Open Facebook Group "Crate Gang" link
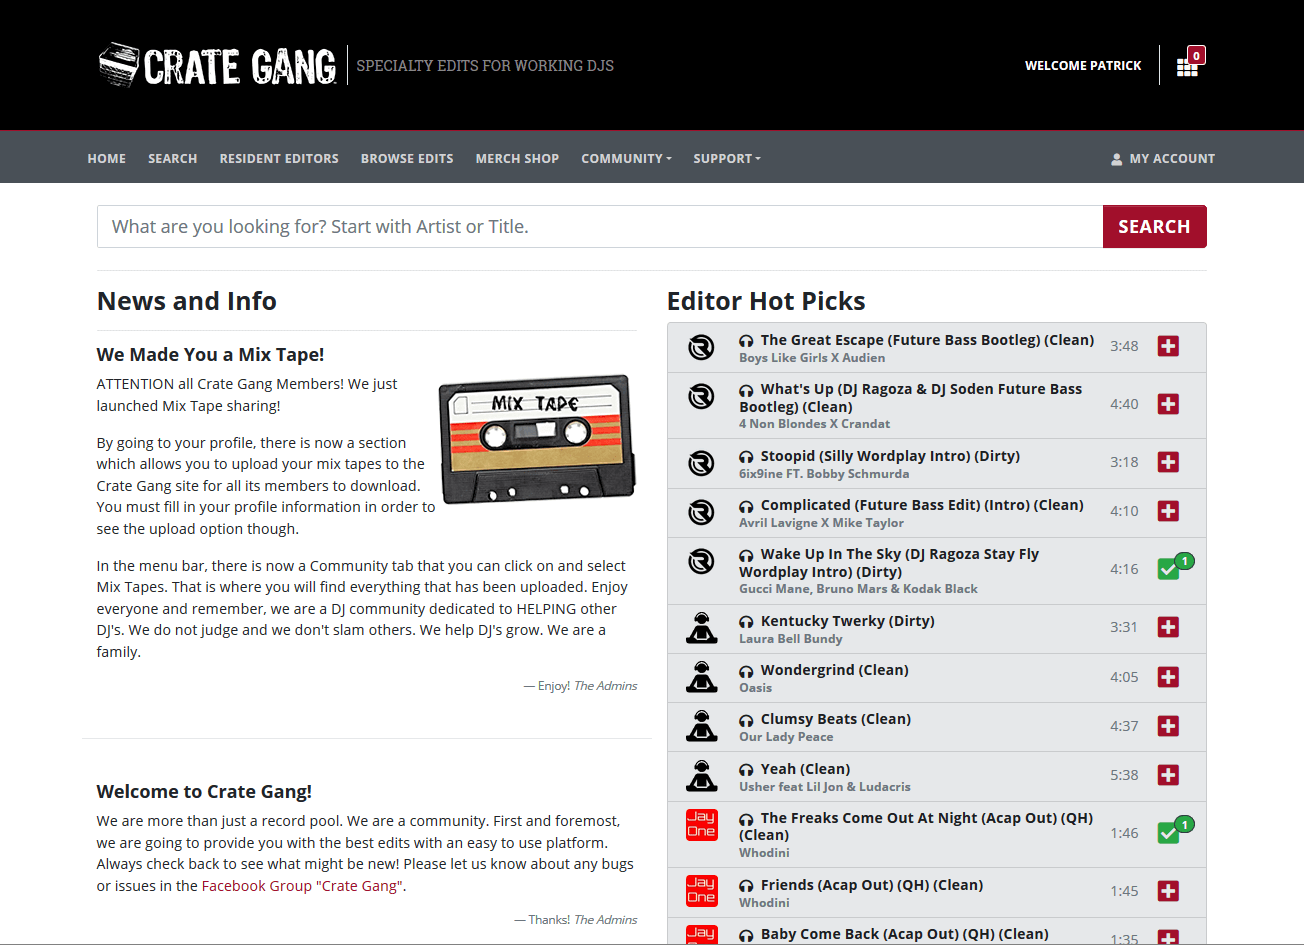This screenshot has height=945, width=1304. point(302,886)
